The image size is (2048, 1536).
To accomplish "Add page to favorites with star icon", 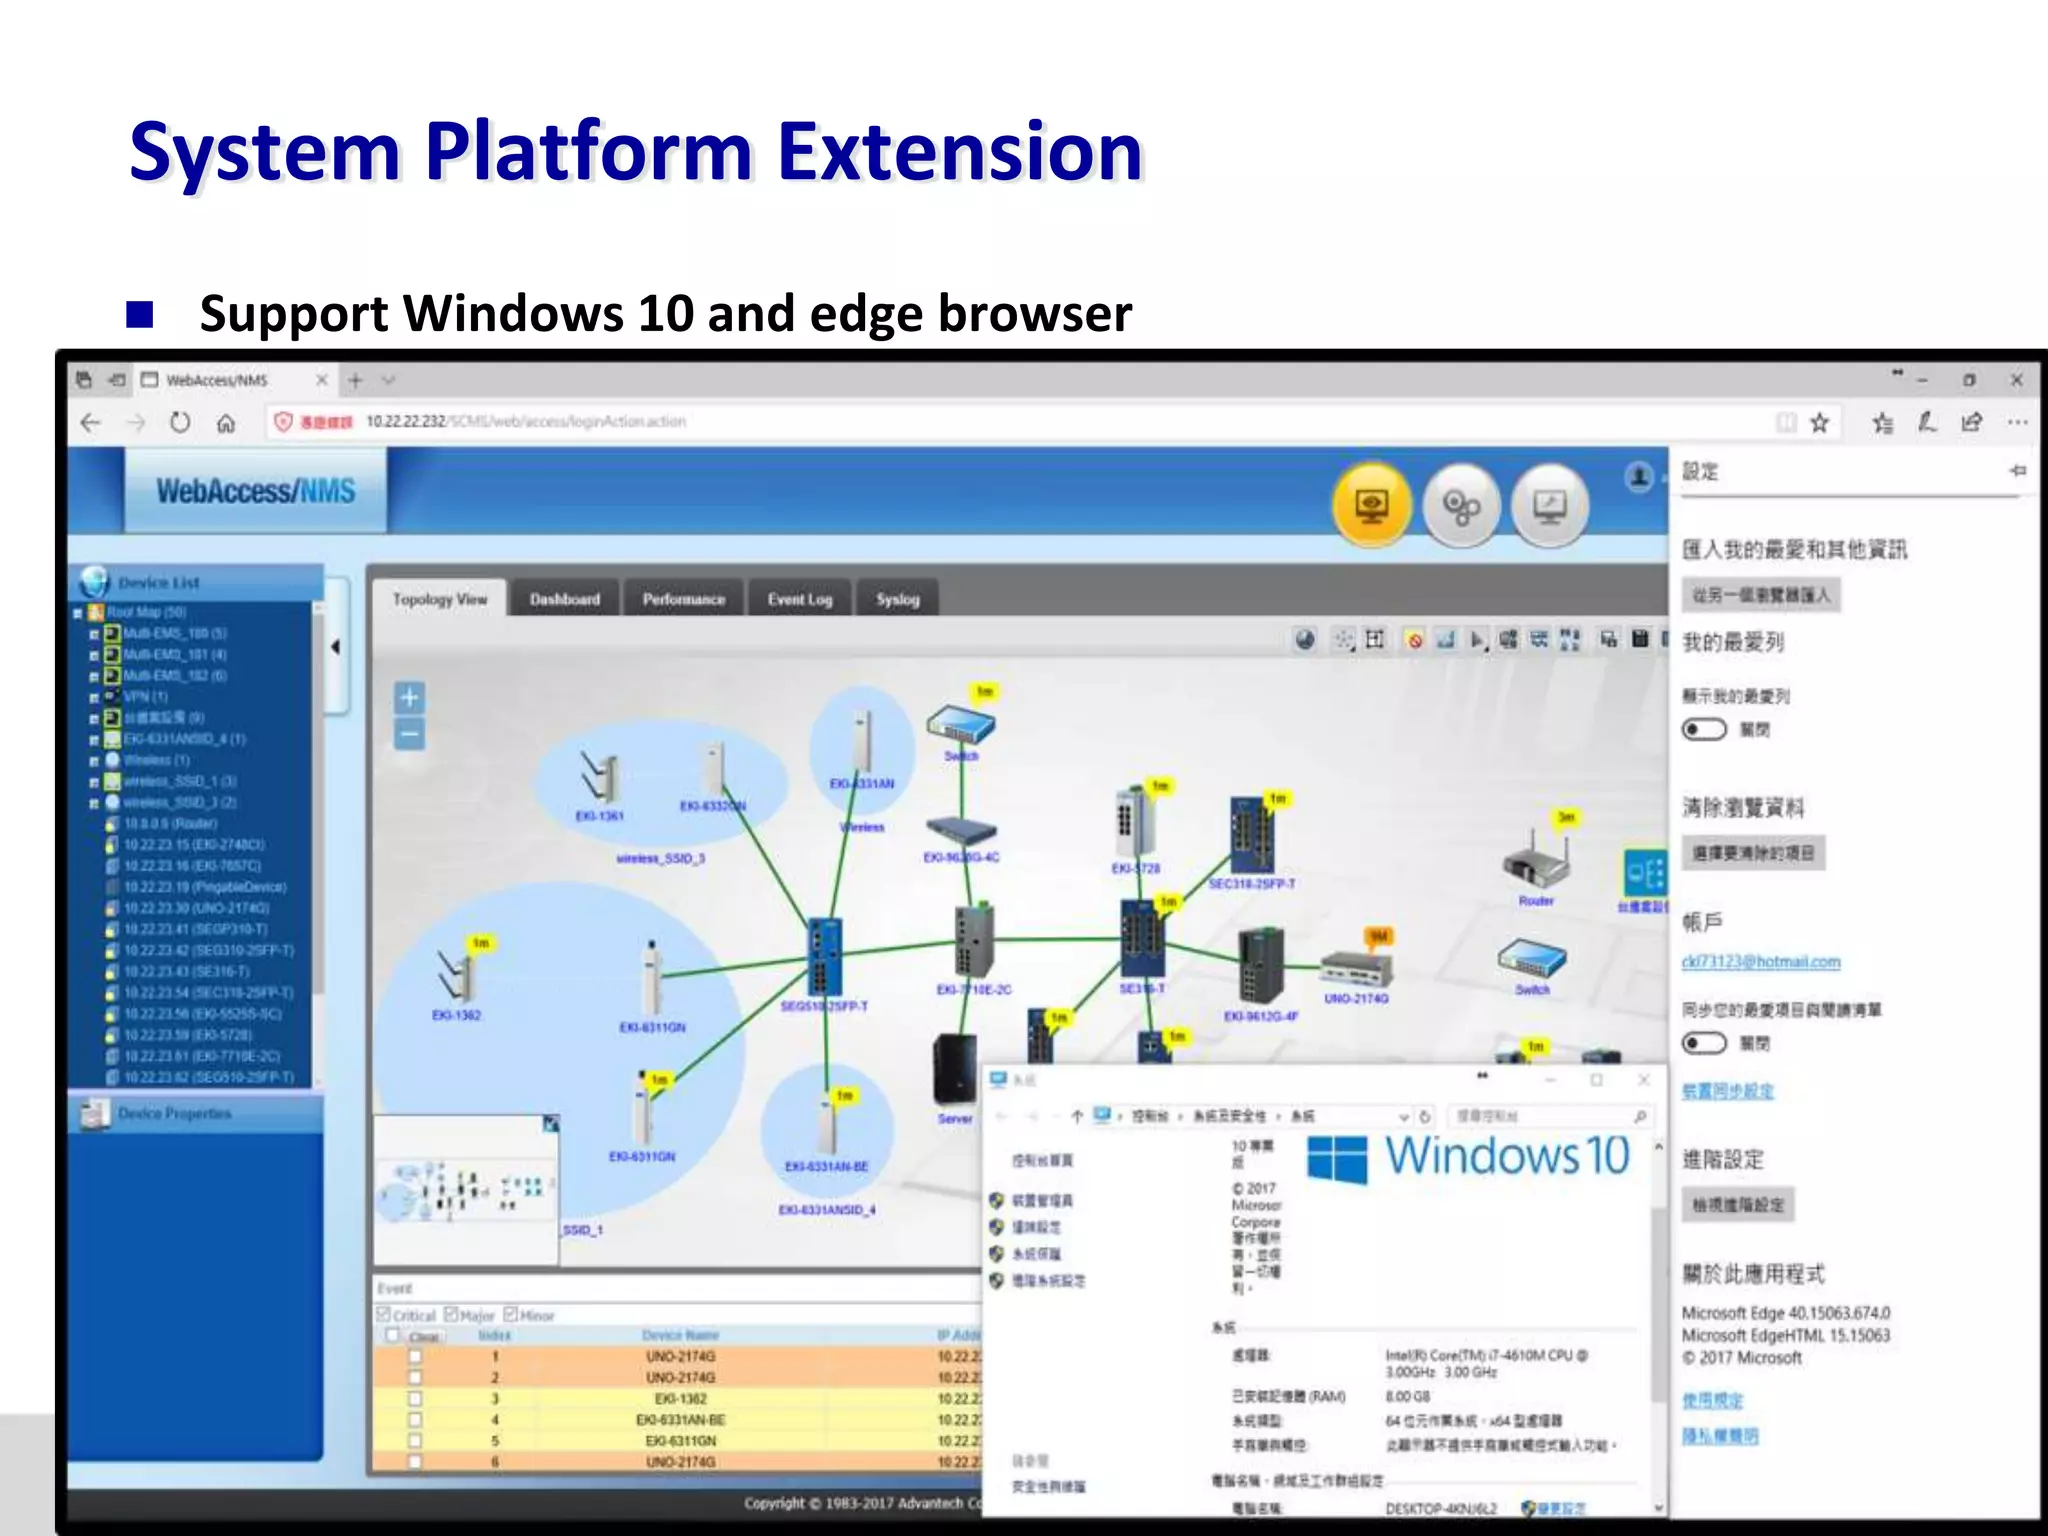I will pos(1819,423).
